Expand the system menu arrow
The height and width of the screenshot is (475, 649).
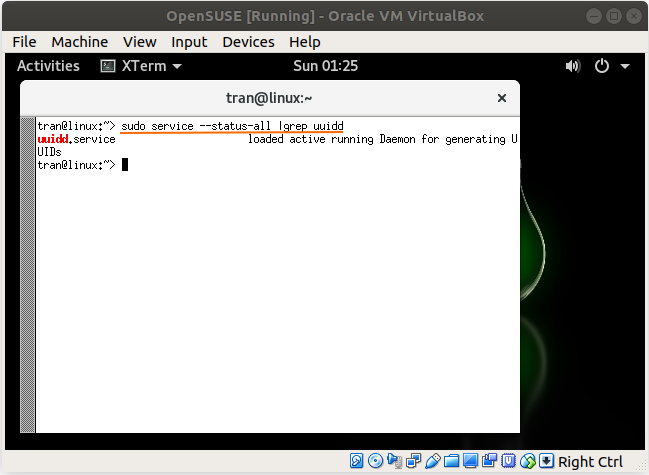click(625, 66)
